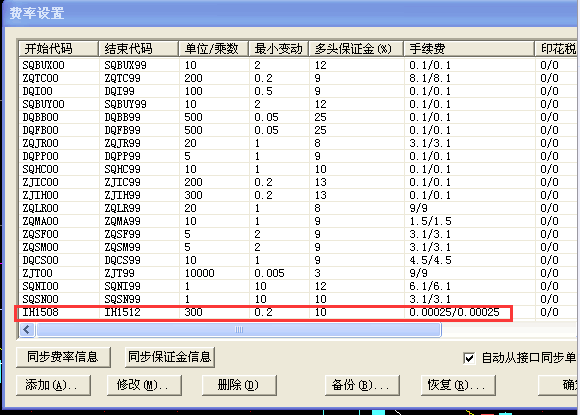The height and width of the screenshot is (415, 580).
Task: Select the ZQTC00 row
Action: click(298, 78)
